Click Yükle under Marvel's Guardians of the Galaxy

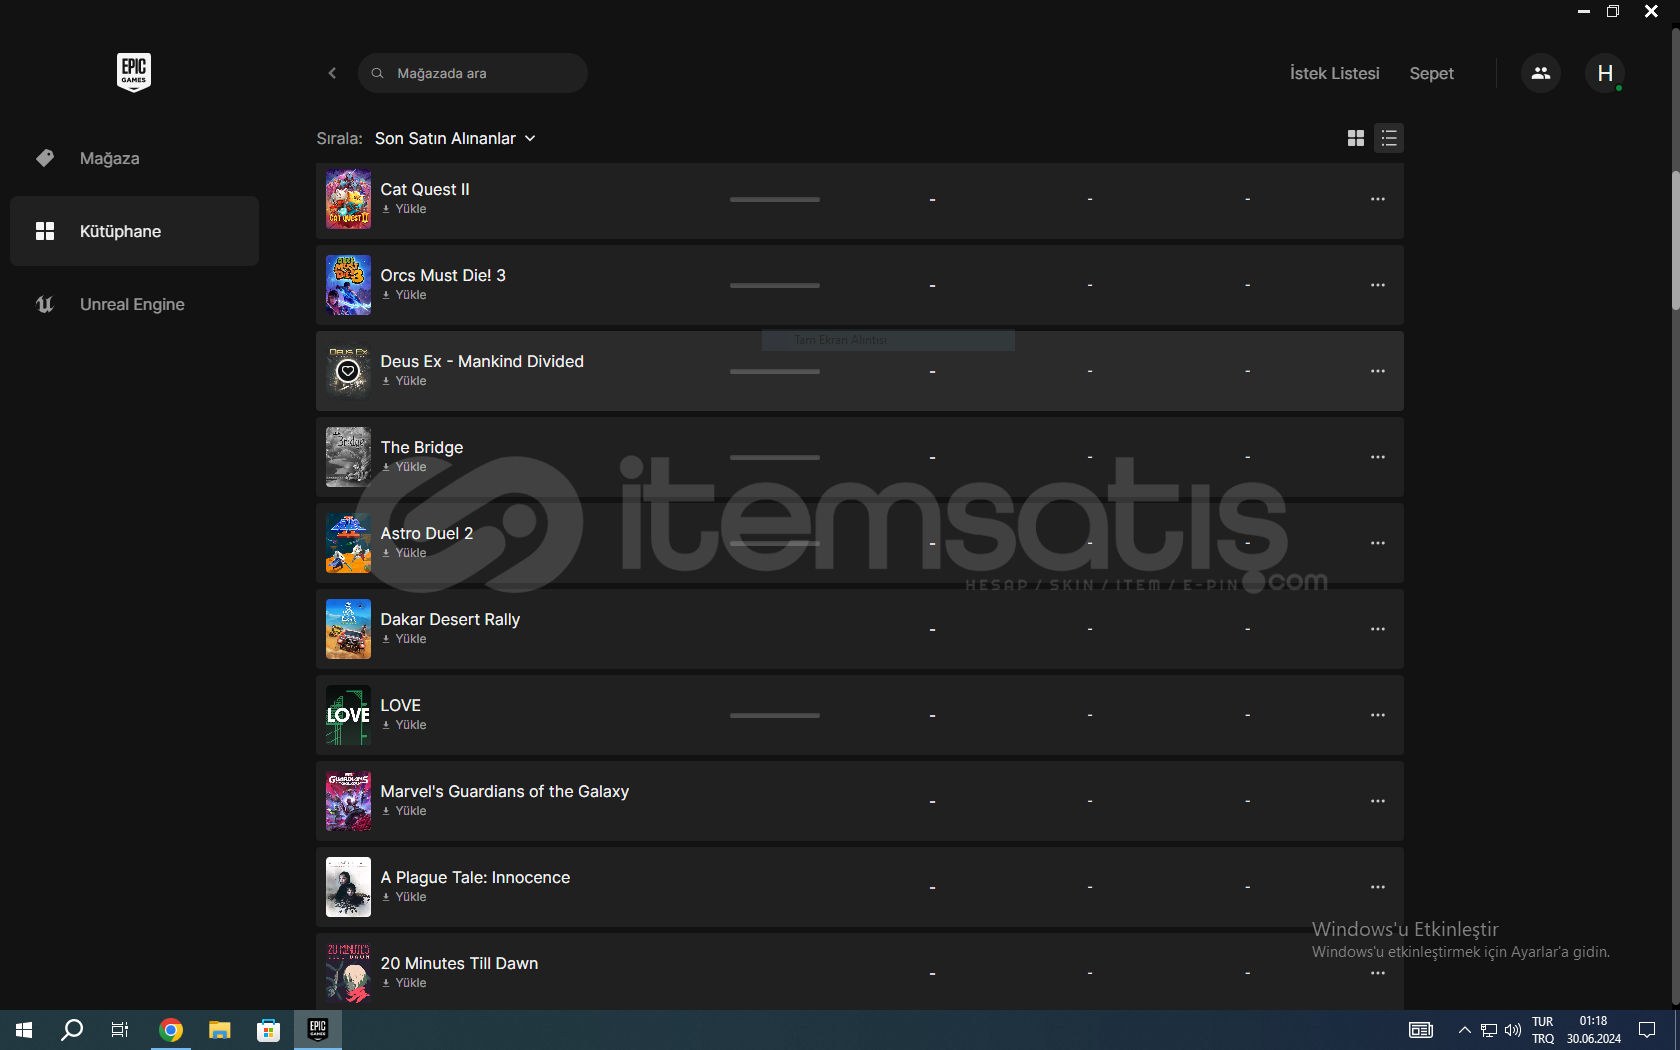[404, 811]
